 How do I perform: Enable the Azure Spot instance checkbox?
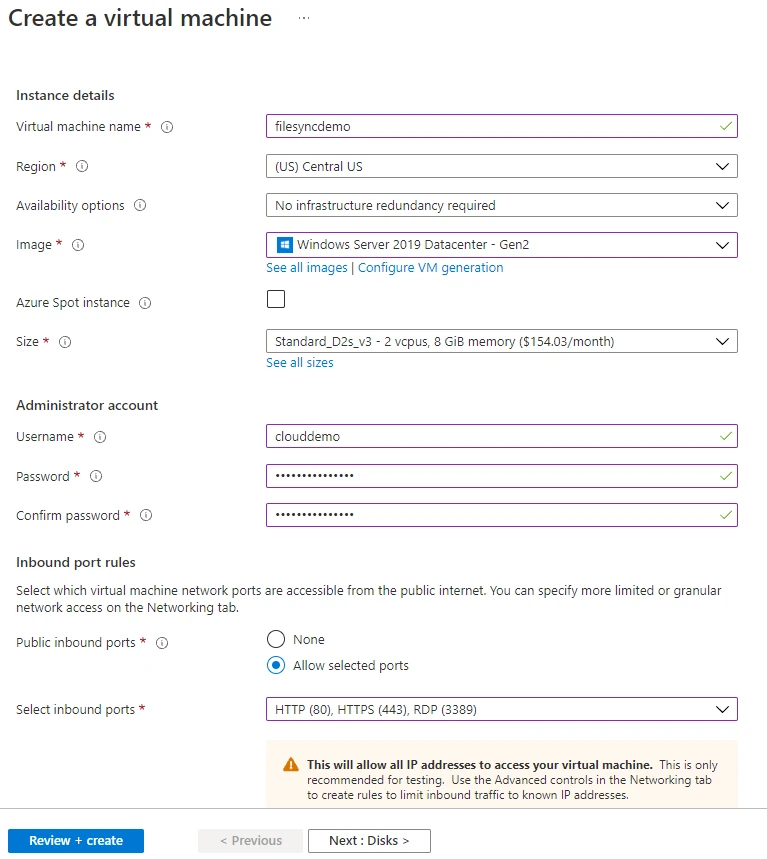click(x=276, y=298)
